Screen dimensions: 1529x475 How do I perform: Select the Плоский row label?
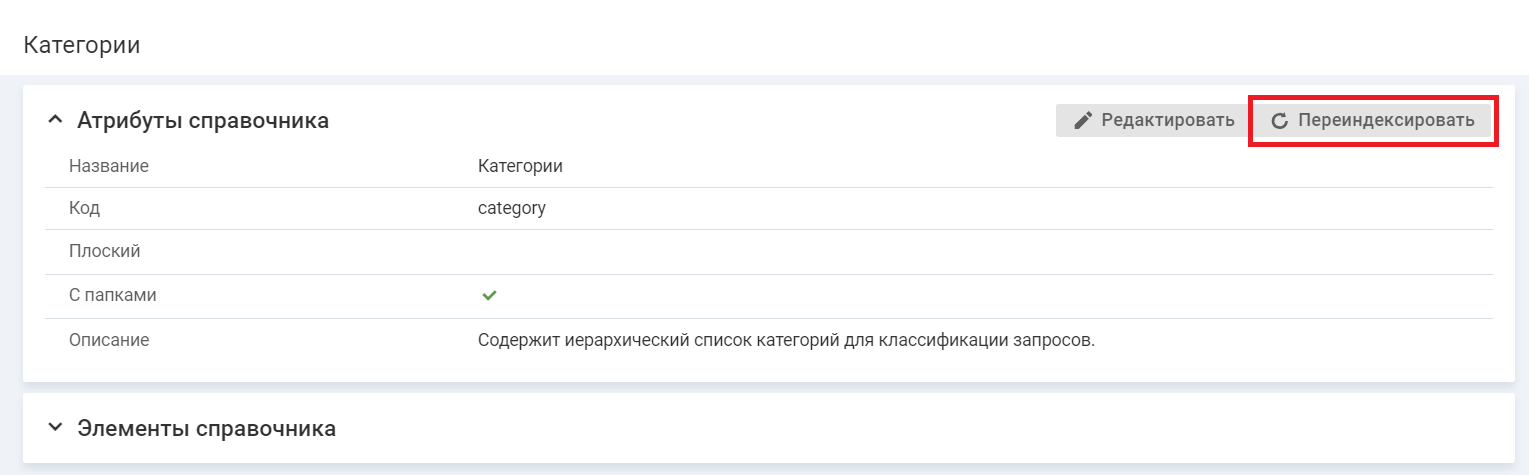pos(104,252)
